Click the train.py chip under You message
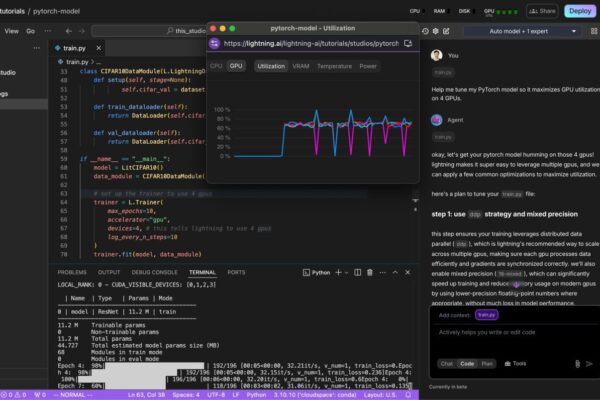Viewport: 600px width, 400px height. point(443,72)
